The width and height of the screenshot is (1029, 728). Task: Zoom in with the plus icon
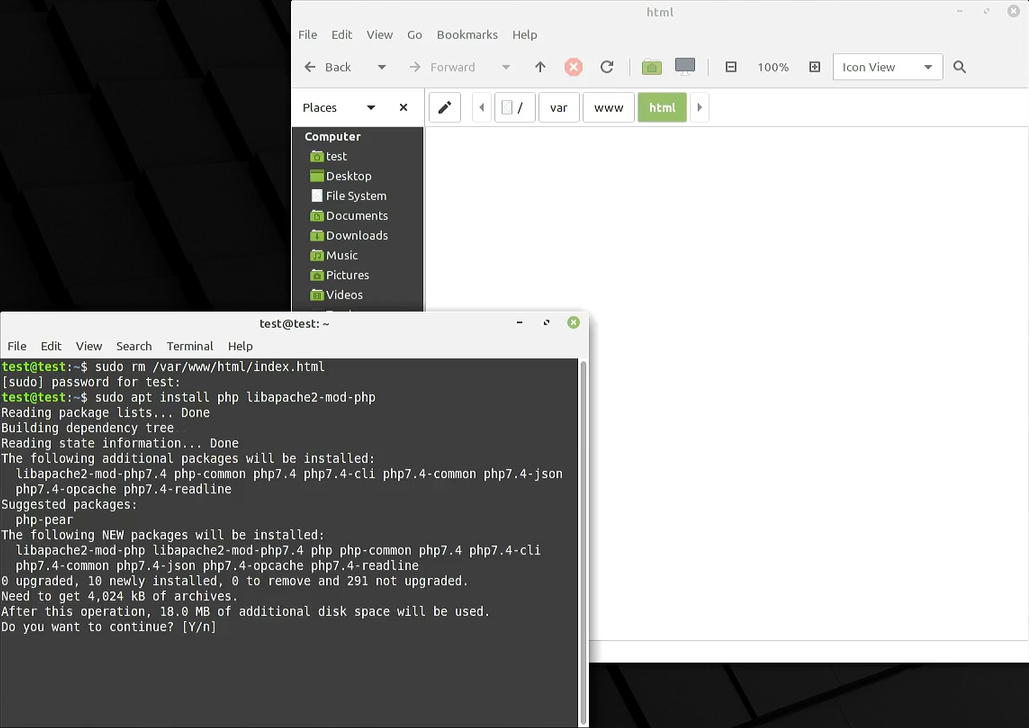click(x=814, y=67)
